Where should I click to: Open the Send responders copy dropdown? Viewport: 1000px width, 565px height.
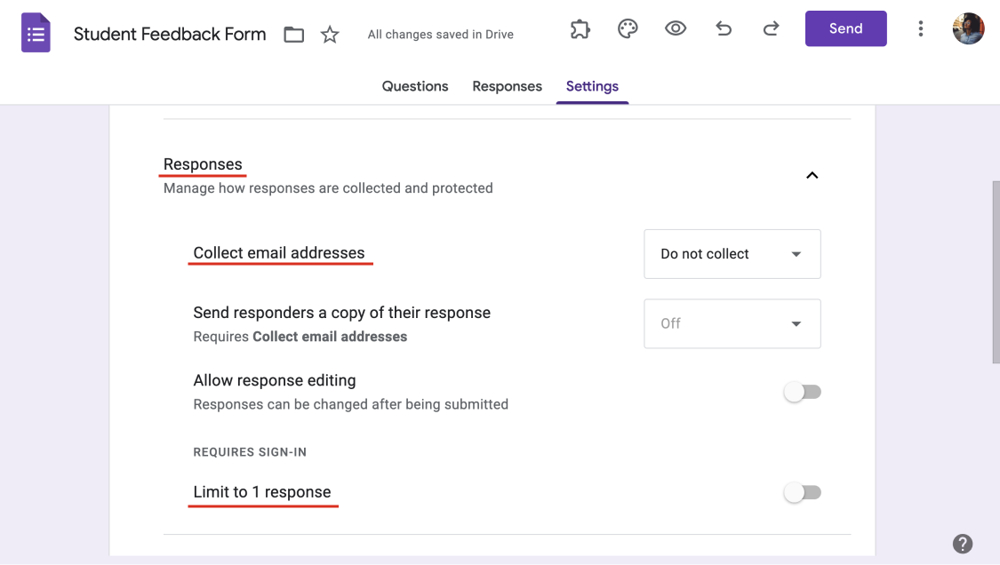(x=732, y=324)
